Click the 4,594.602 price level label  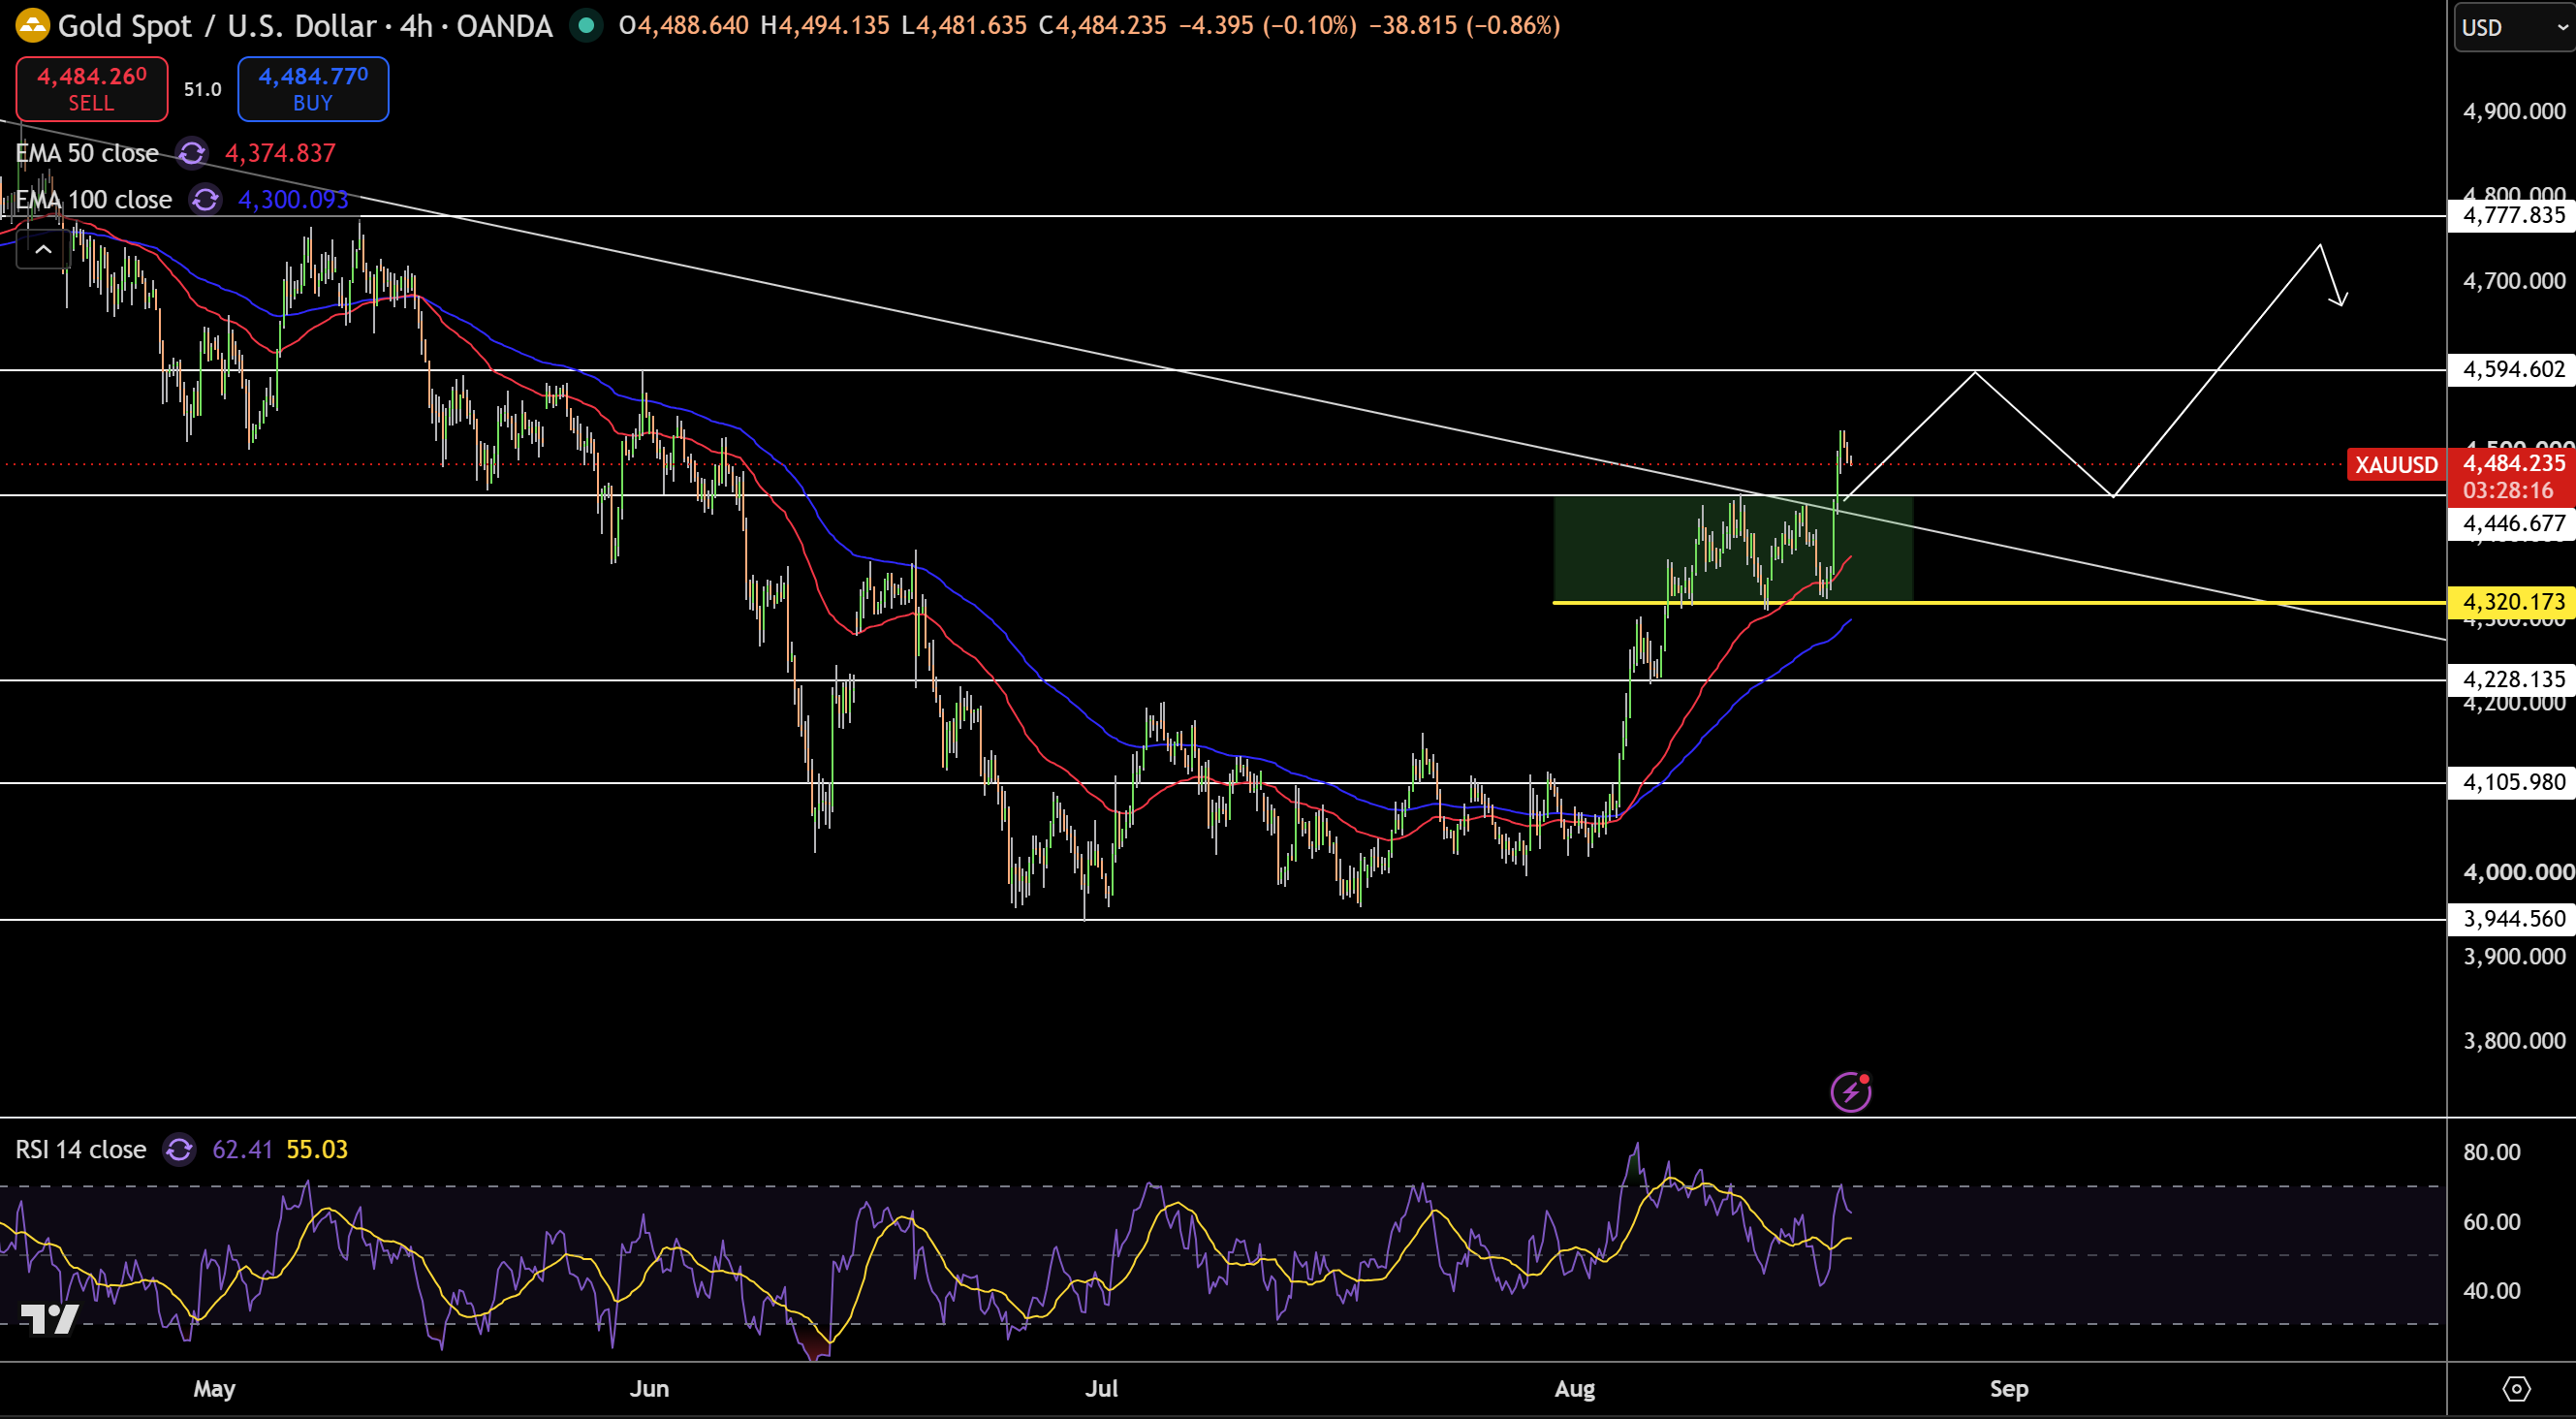point(2513,370)
